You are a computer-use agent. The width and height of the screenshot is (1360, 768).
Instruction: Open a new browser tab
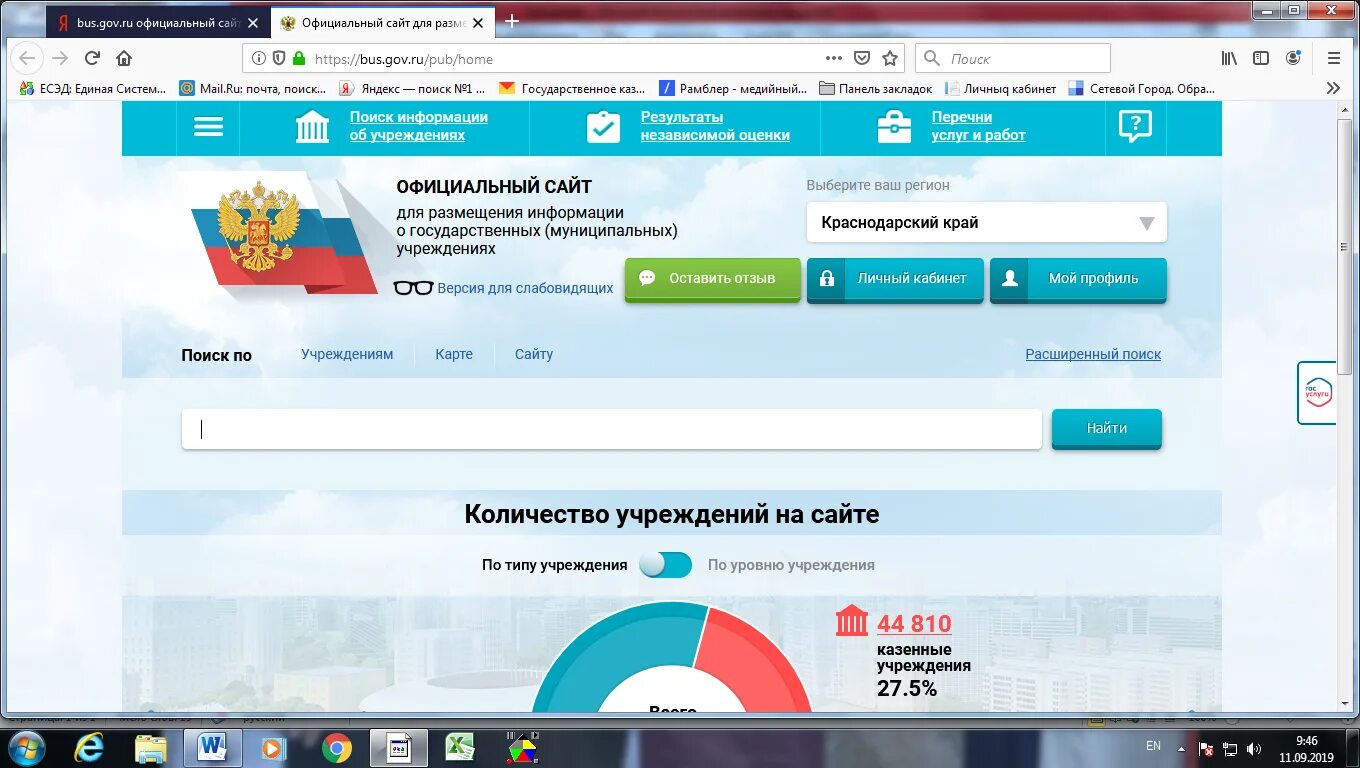(512, 21)
